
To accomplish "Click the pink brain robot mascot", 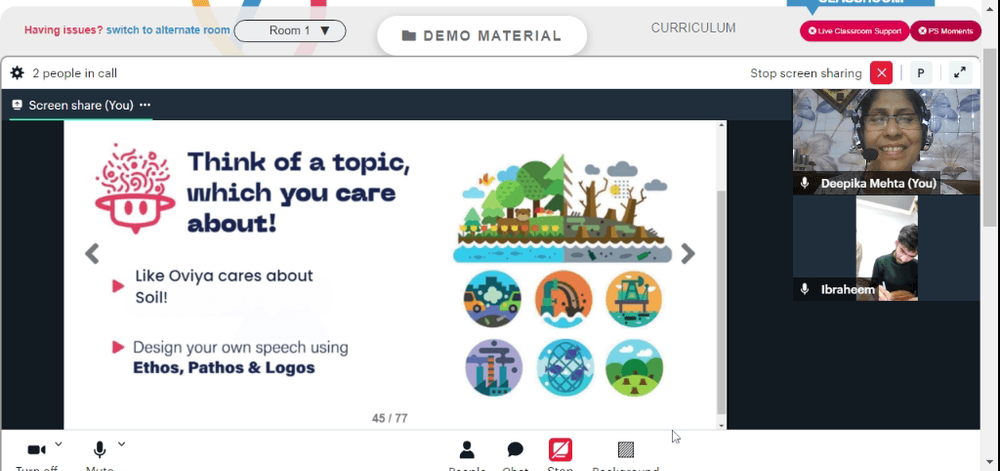I will [x=134, y=188].
